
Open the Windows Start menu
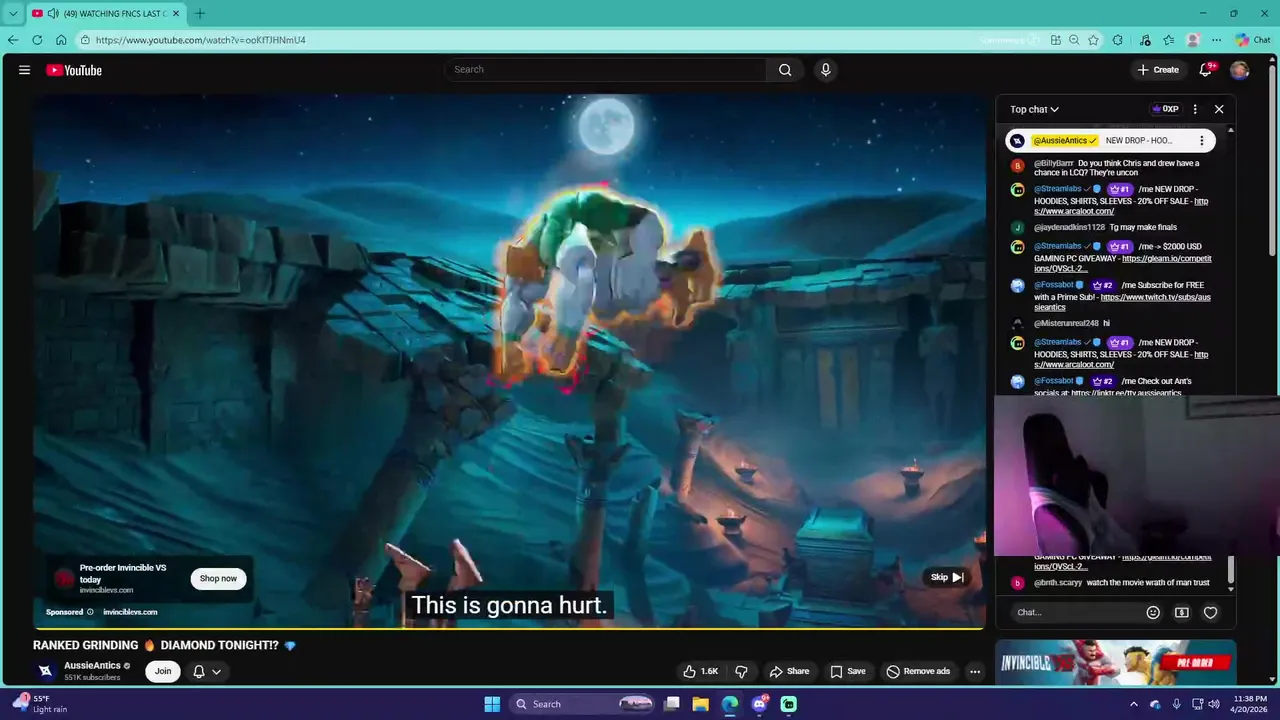coord(492,704)
